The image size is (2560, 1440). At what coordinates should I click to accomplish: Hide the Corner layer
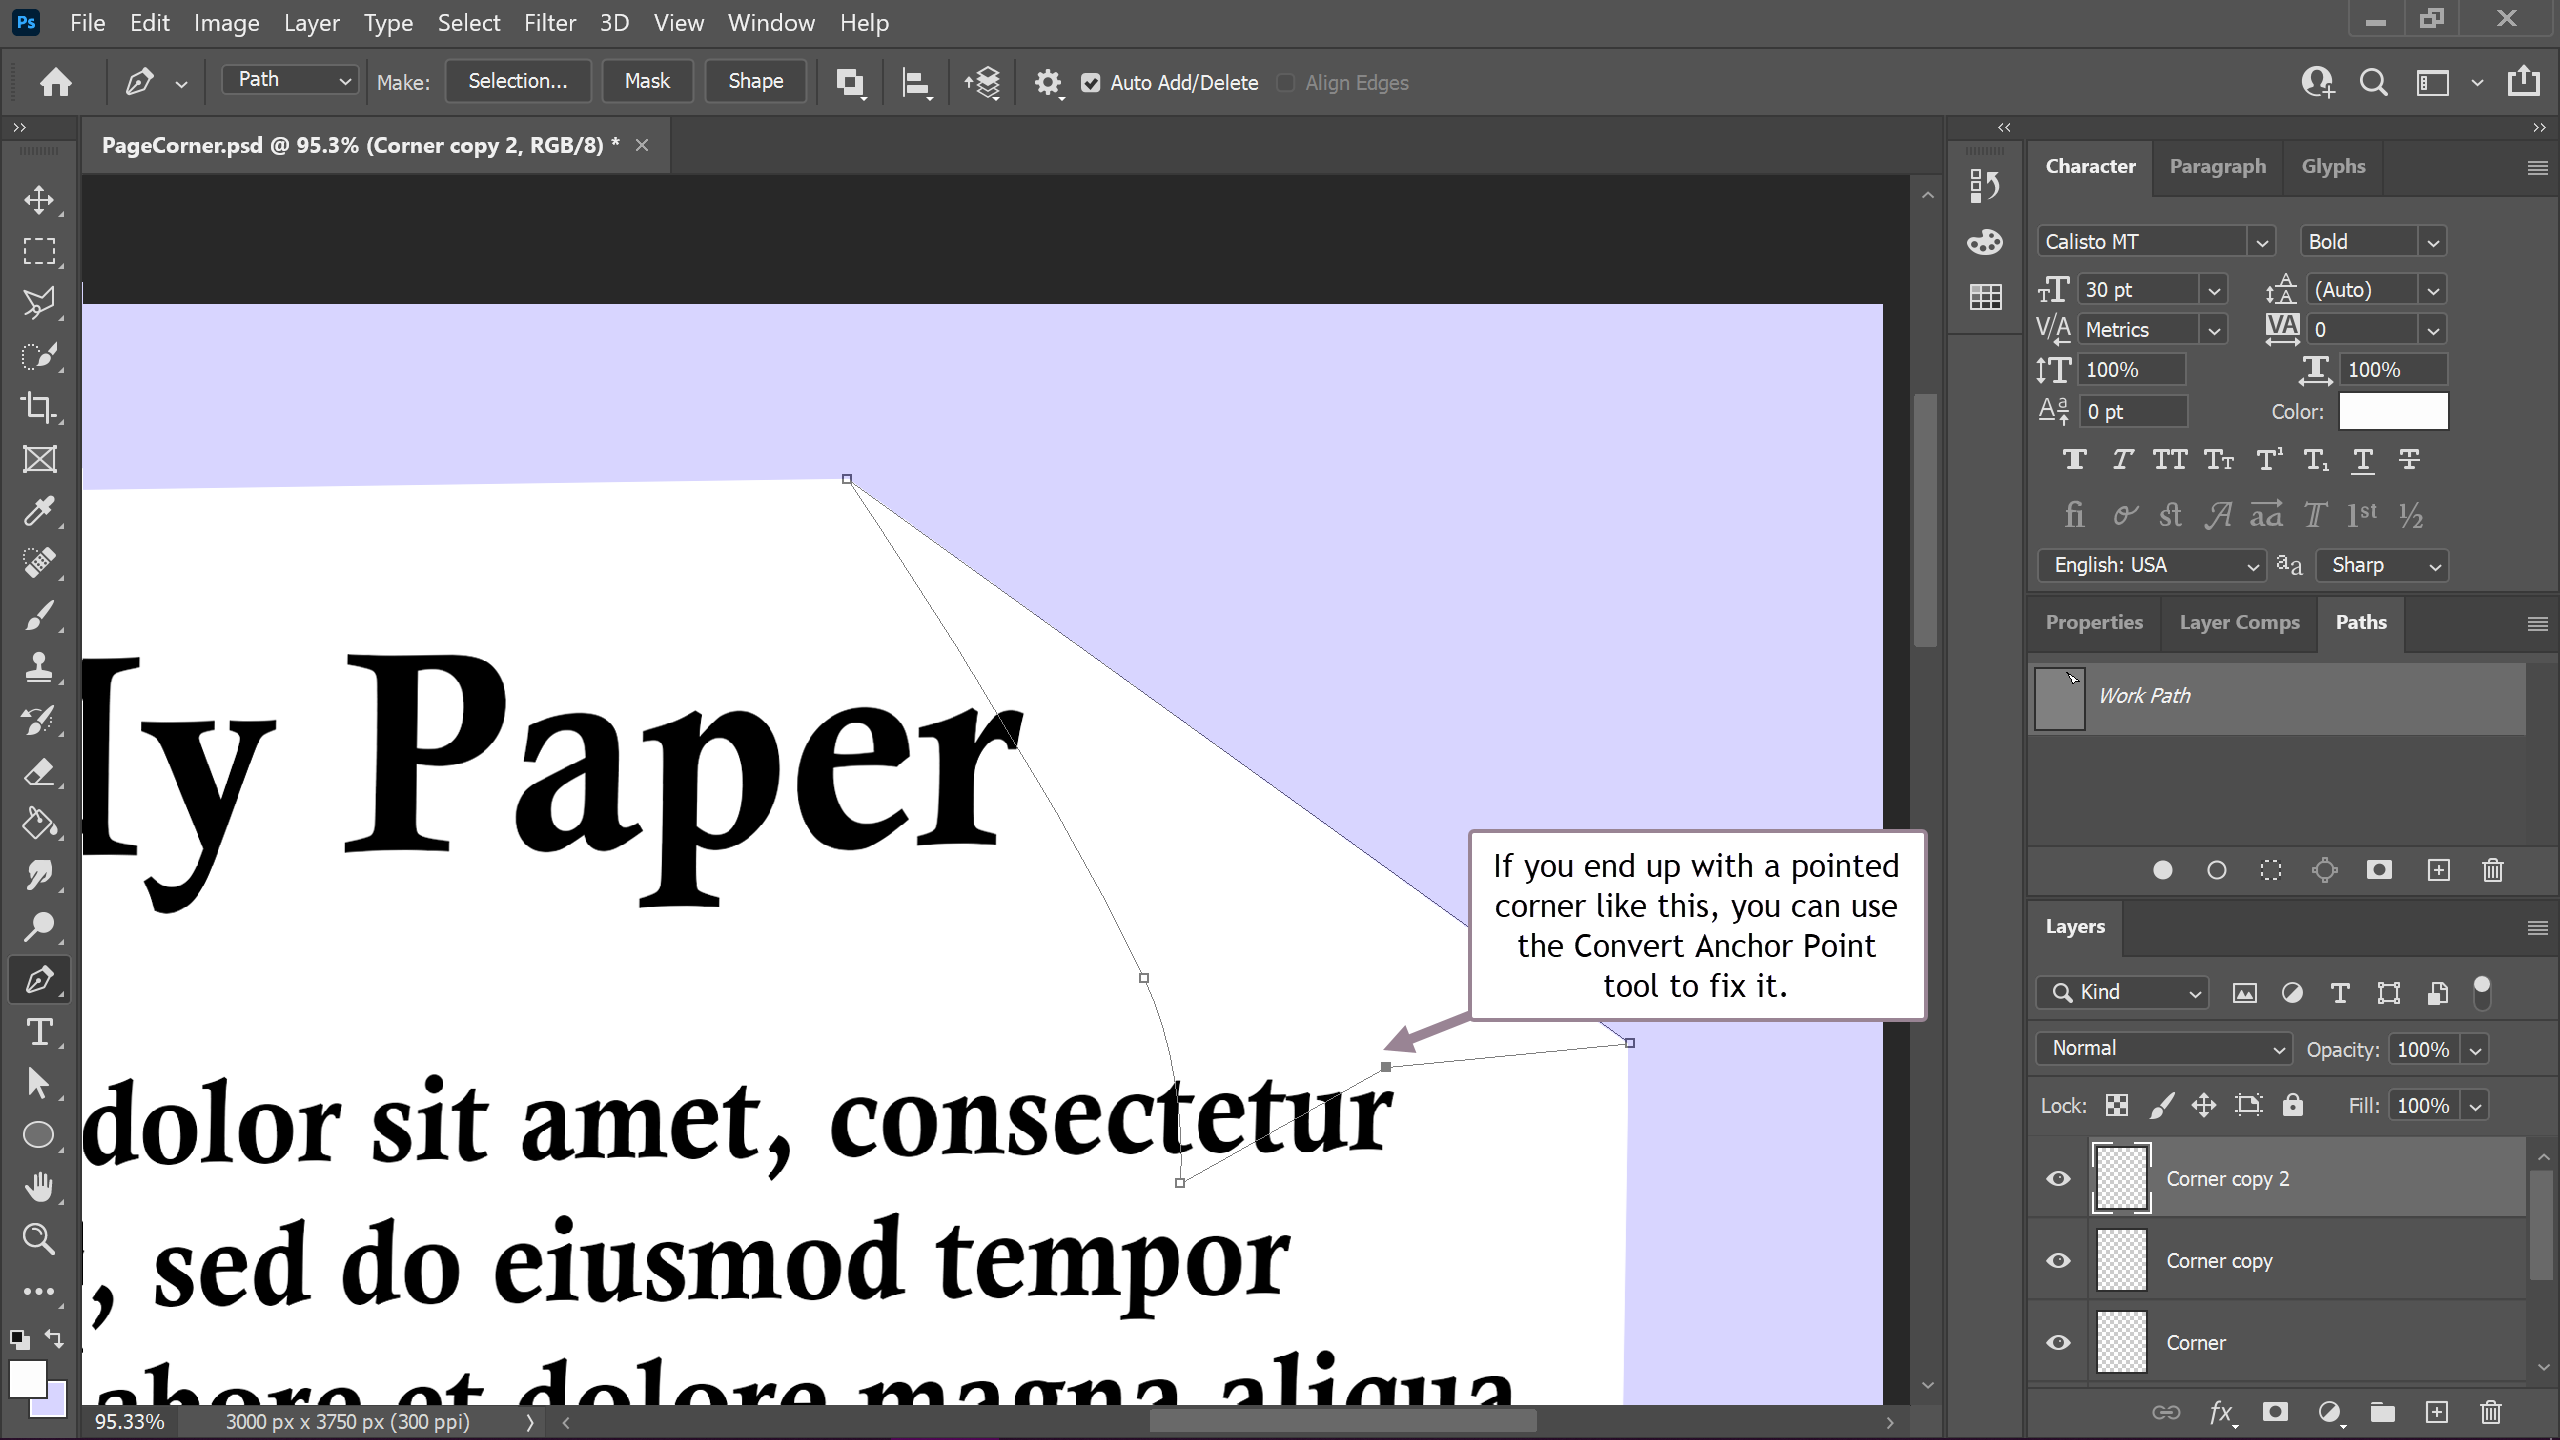click(x=2058, y=1343)
